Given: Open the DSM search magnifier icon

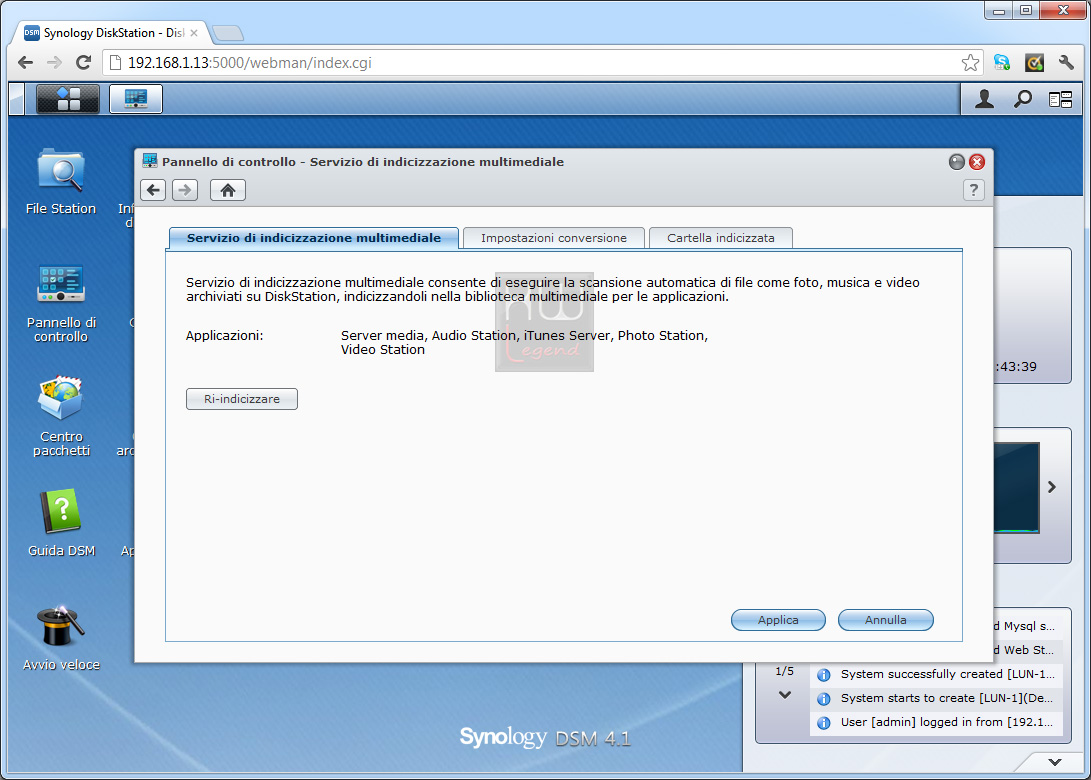Looking at the screenshot, I should click(1022, 100).
